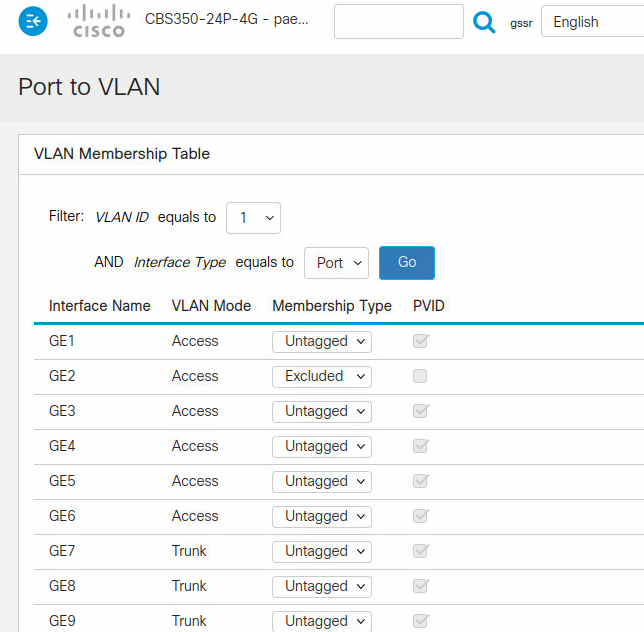Toggle the PVID checkbox for GE4
This screenshot has width=644, height=632.
[x=420, y=446]
